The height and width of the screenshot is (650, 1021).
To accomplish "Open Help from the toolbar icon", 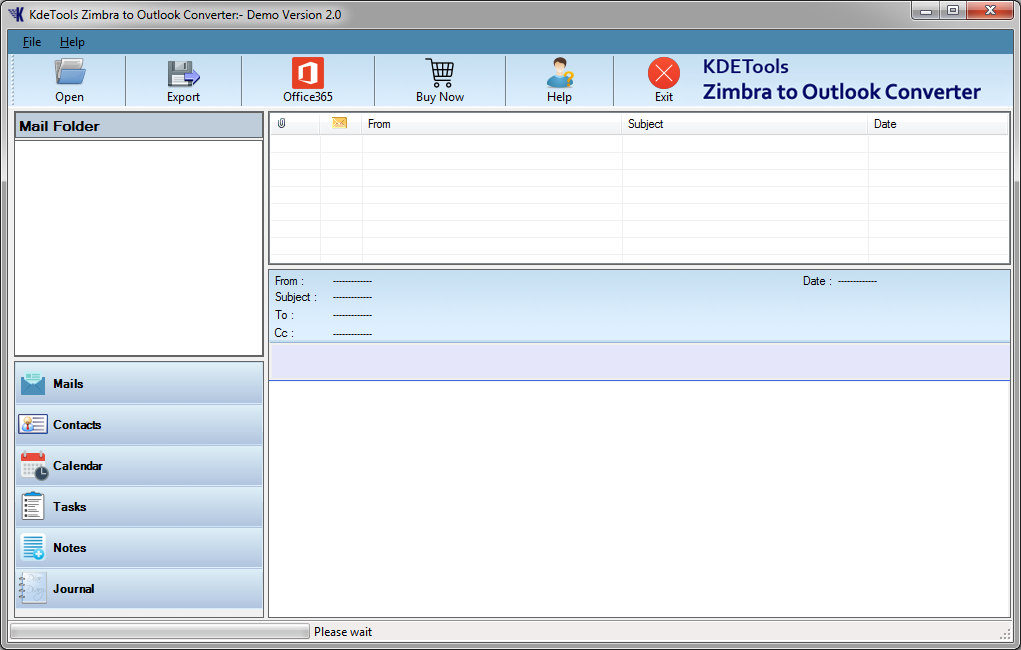I will coord(560,73).
